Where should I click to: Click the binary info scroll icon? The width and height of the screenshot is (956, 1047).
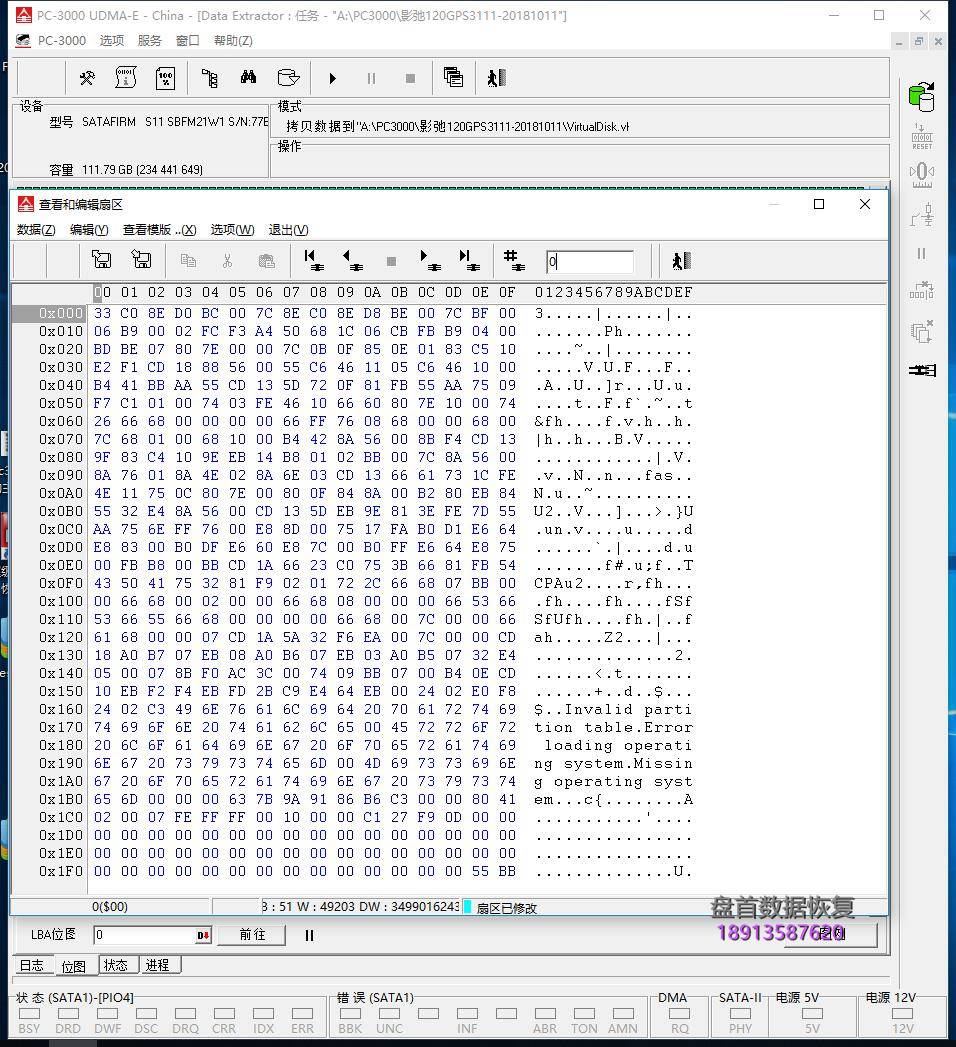126,78
